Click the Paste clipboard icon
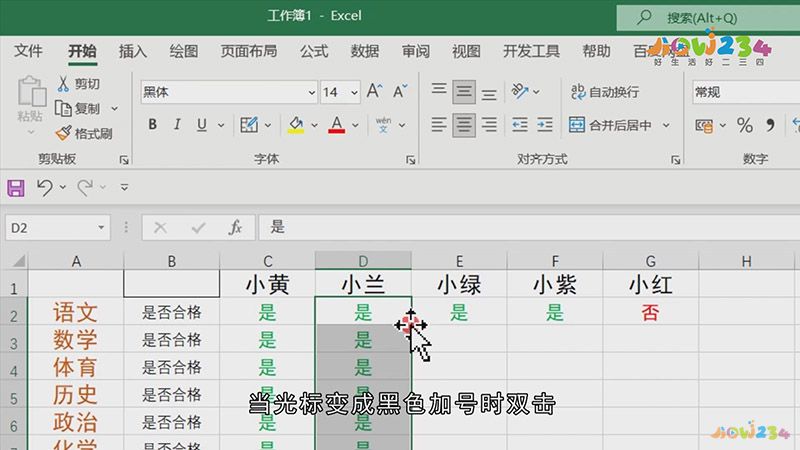The width and height of the screenshot is (800, 450). pyautogui.click(x=31, y=91)
